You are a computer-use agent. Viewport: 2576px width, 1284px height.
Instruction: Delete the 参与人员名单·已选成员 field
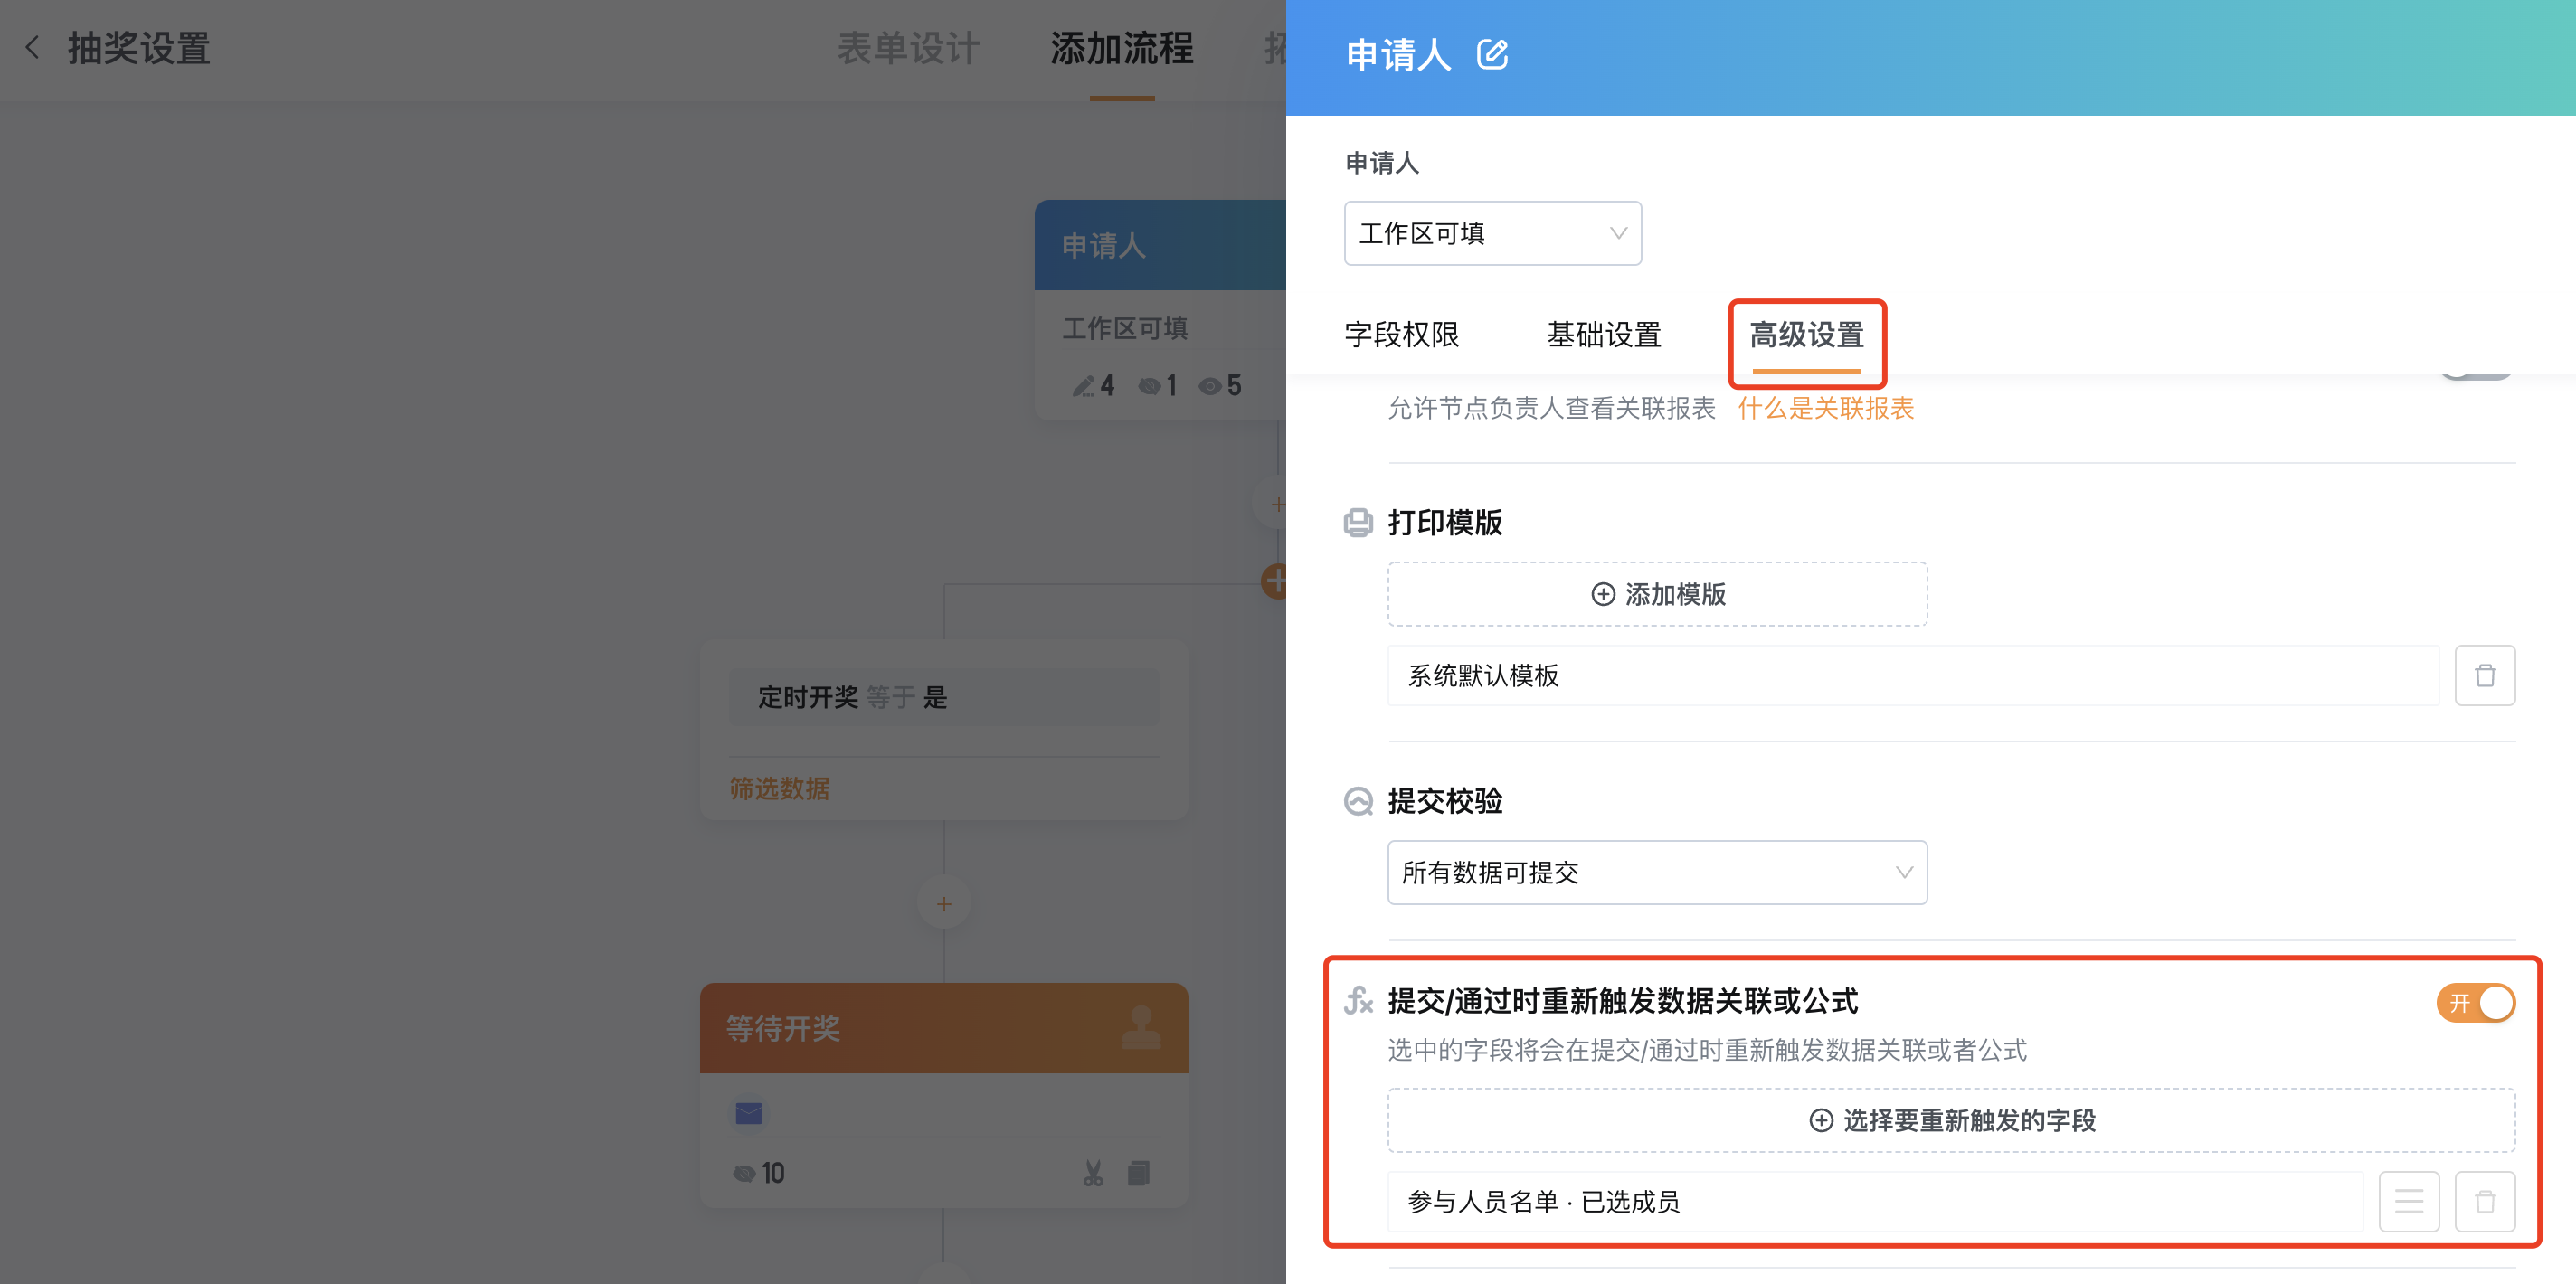pos(2484,1201)
